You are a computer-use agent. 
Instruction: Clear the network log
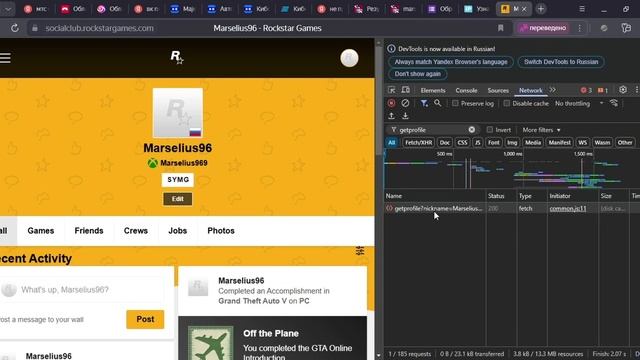(405, 103)
